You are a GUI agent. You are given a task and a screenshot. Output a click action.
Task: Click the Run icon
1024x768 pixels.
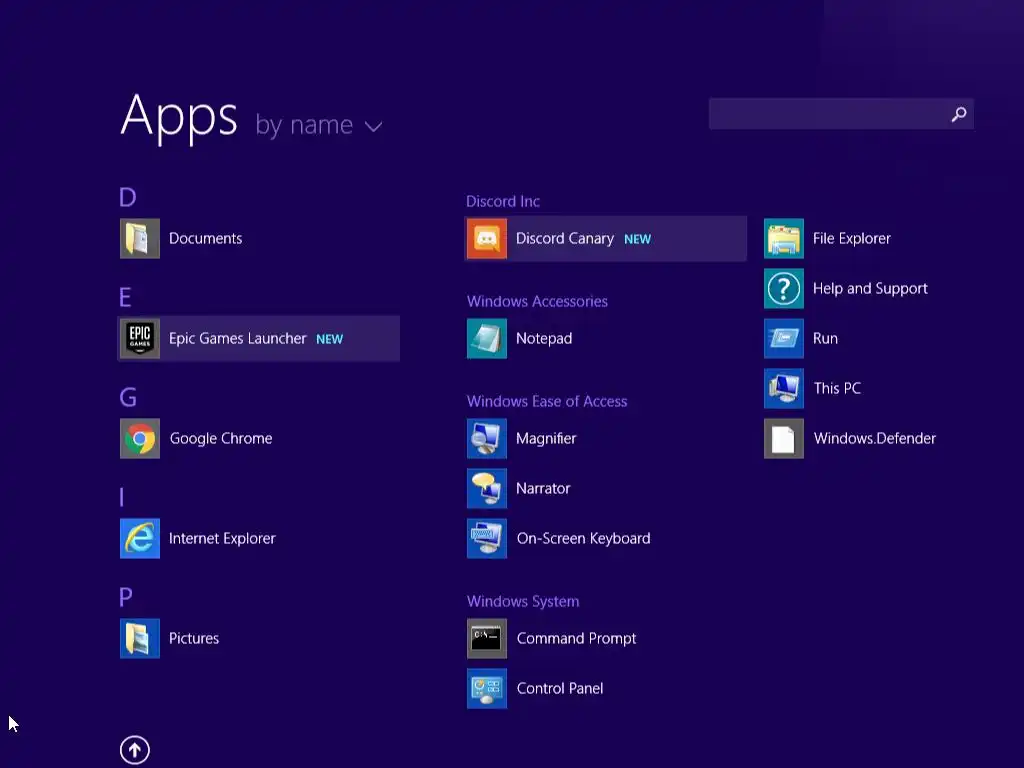point(784,338)
